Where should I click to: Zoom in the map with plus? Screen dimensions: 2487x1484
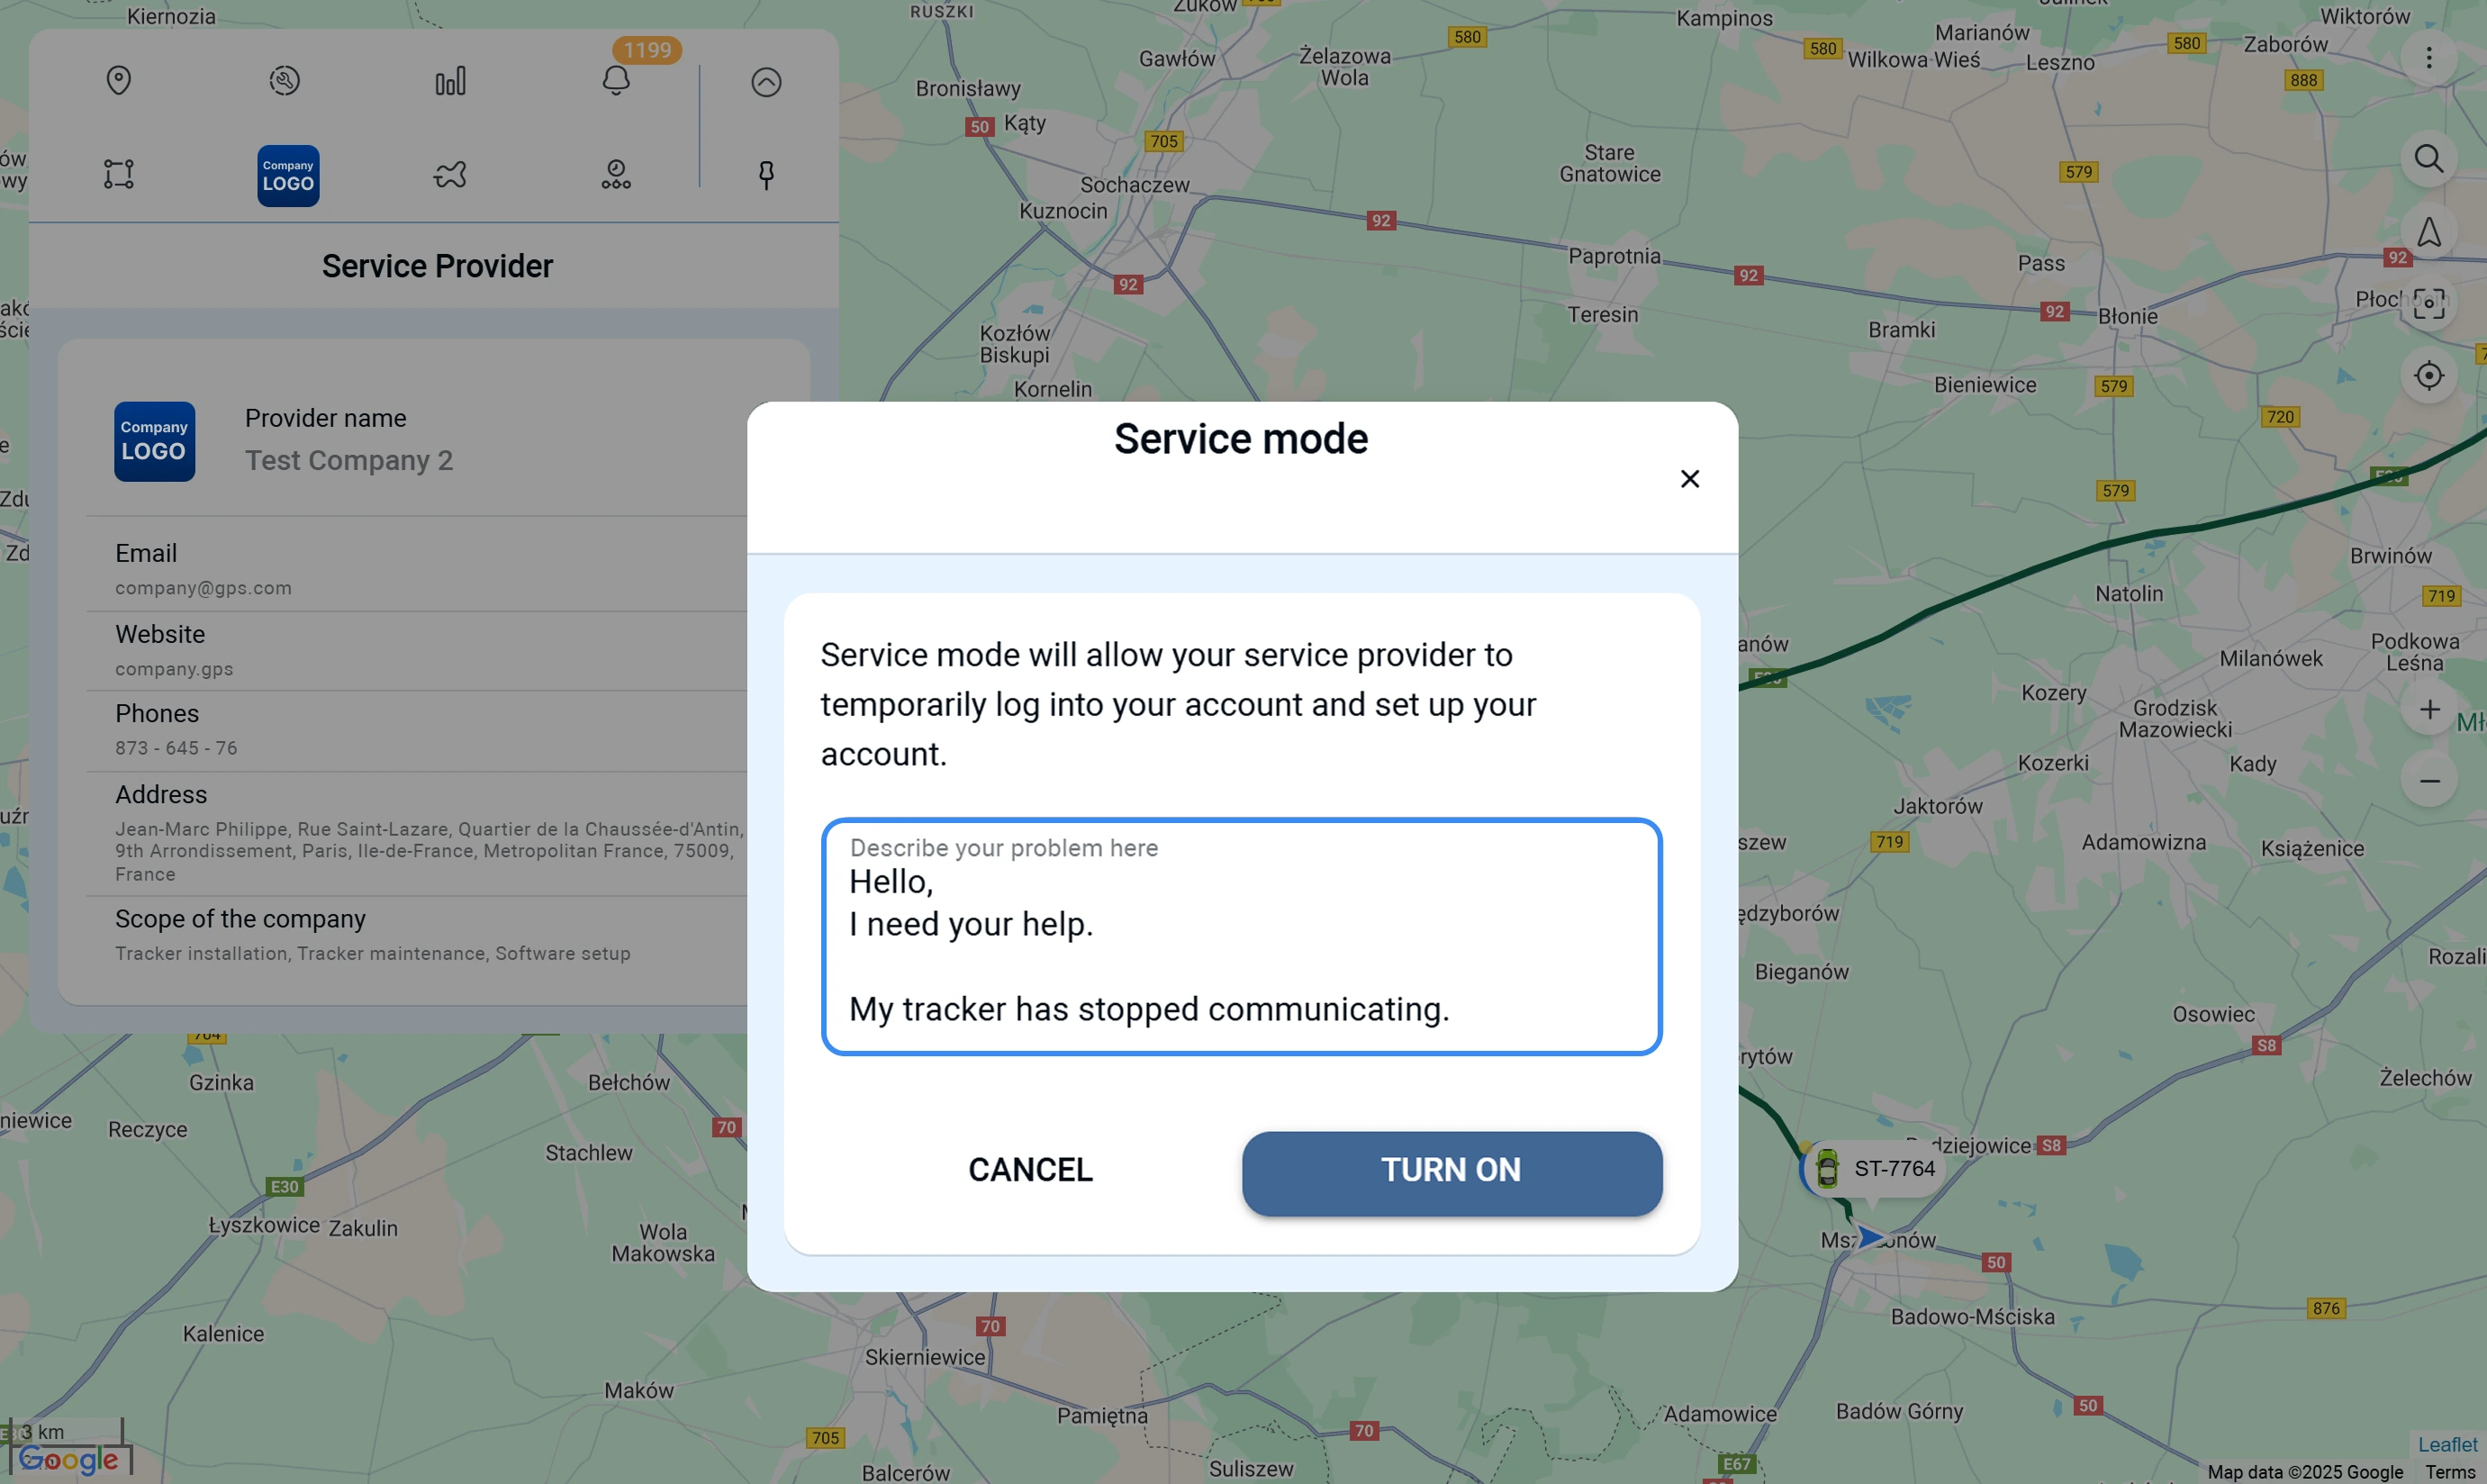2428,710
